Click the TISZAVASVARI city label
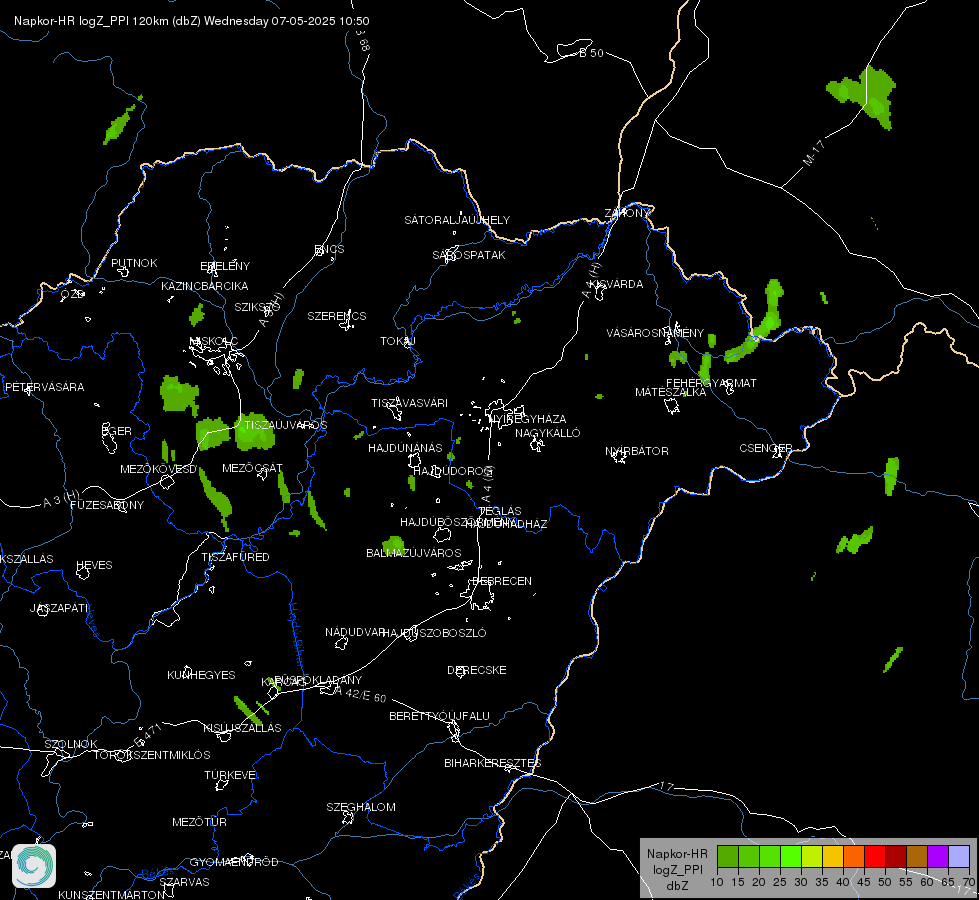The width and height of the screenshot is (979, 900). [x=410, y=403]
